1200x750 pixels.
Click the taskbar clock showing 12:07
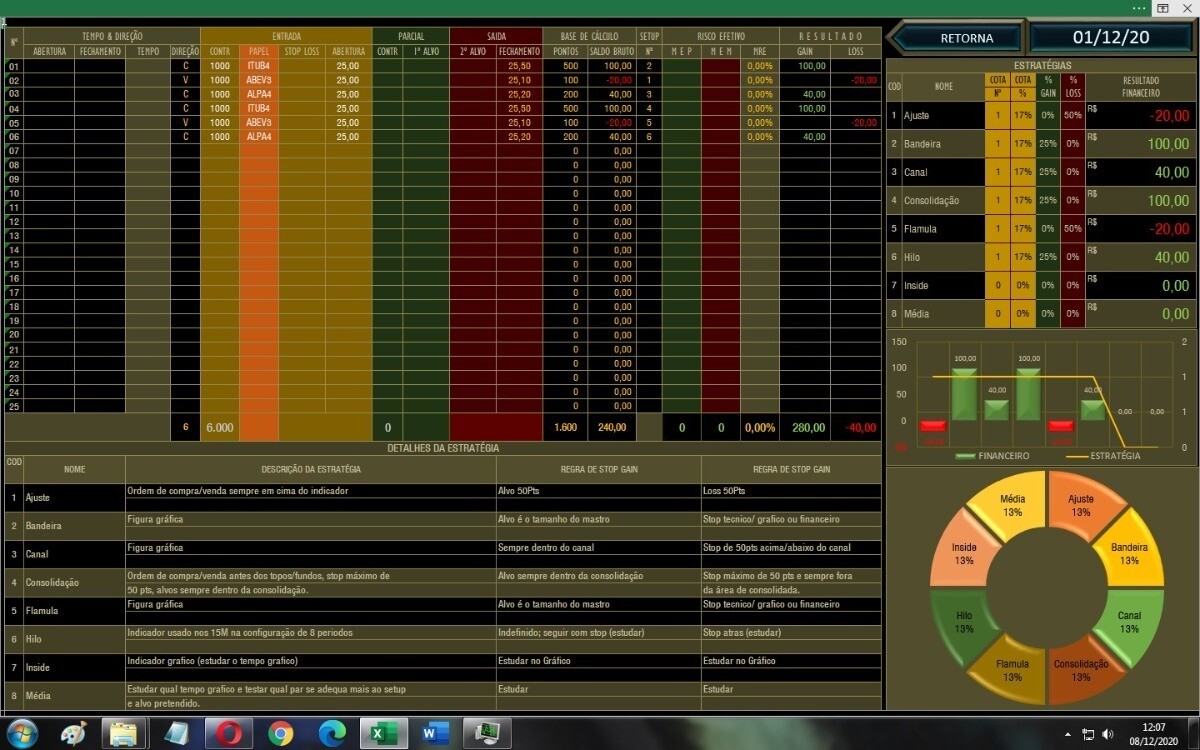pyautogui.click(x=1154, y=734)
